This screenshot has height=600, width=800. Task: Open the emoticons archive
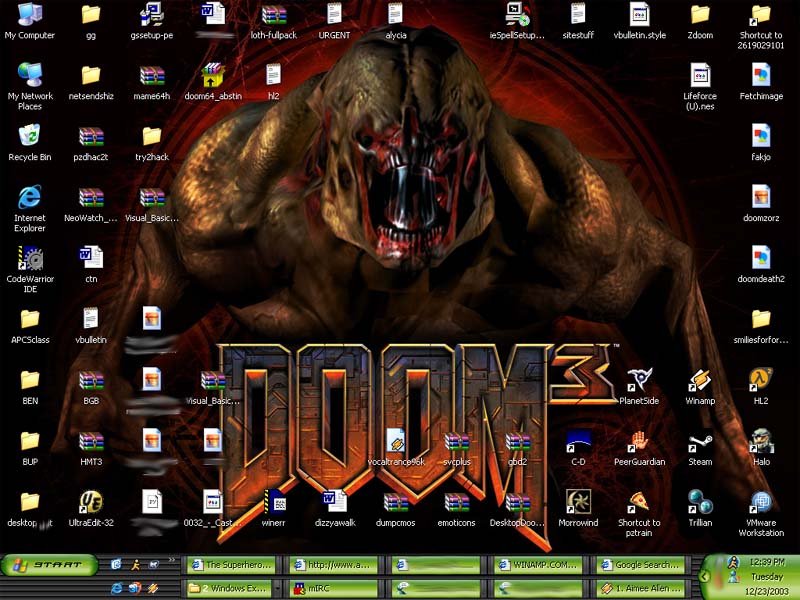point(456,508)
